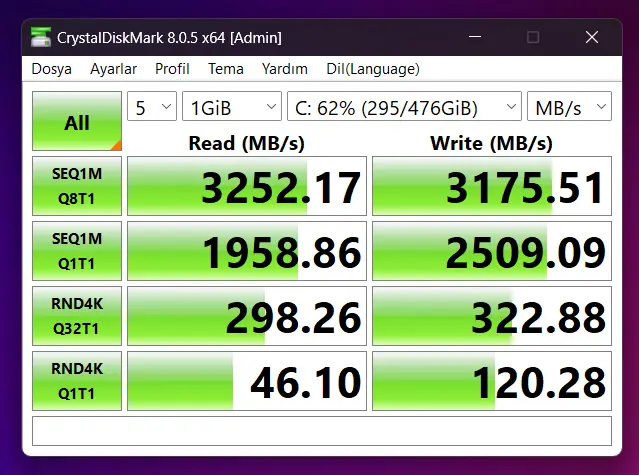
Task: Open the Ayarlar menu
Action: [113, 69]
